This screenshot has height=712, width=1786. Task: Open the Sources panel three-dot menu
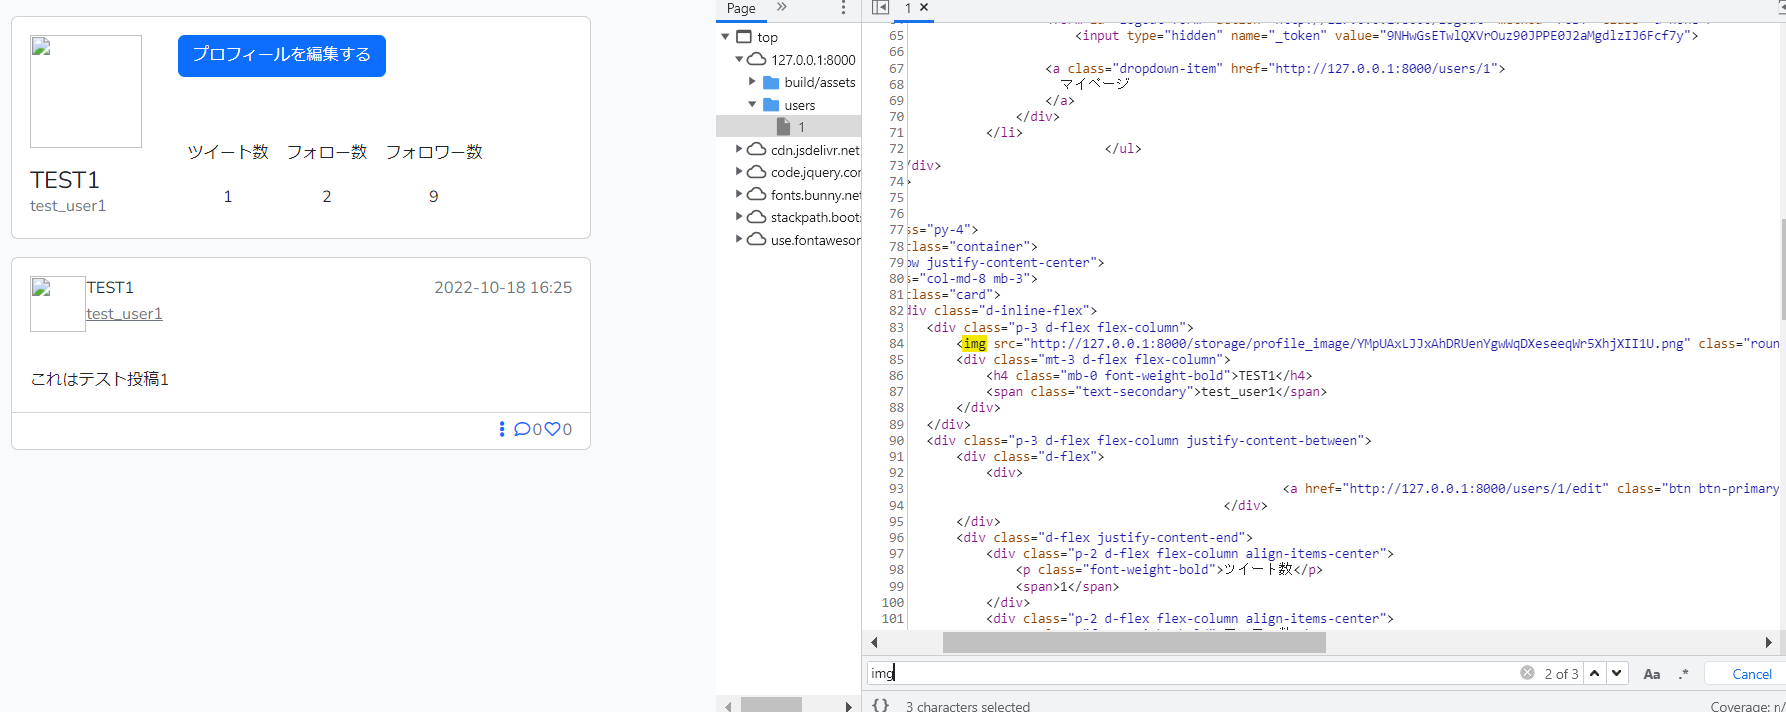[843, 8]
